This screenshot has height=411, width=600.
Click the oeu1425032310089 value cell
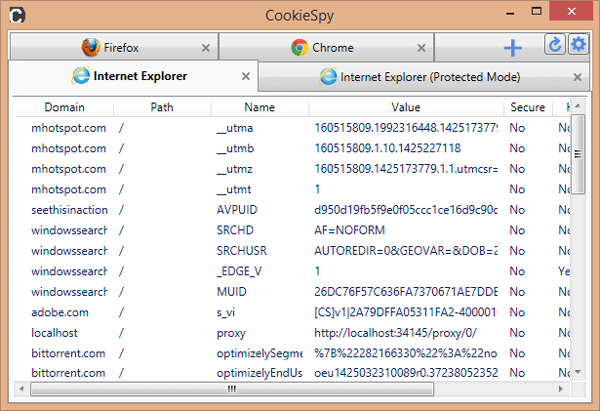(406, 373)
